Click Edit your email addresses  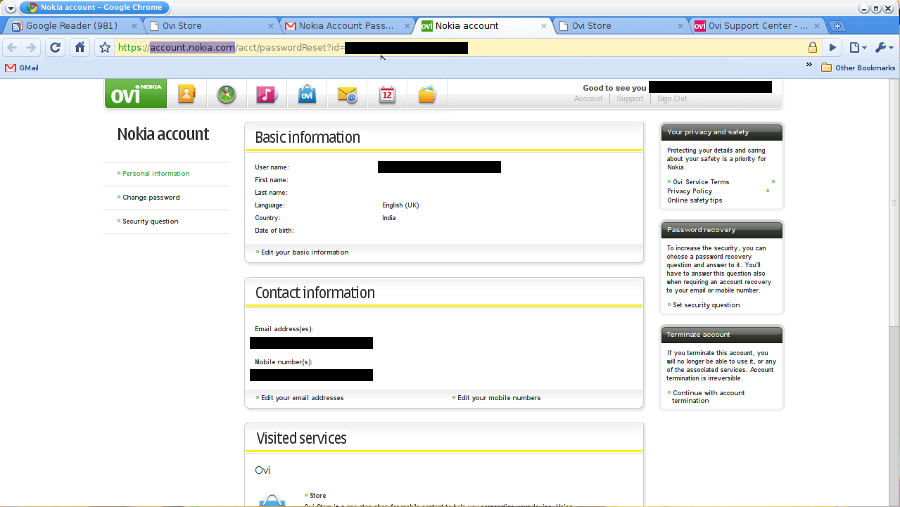(x=302, y=398)
